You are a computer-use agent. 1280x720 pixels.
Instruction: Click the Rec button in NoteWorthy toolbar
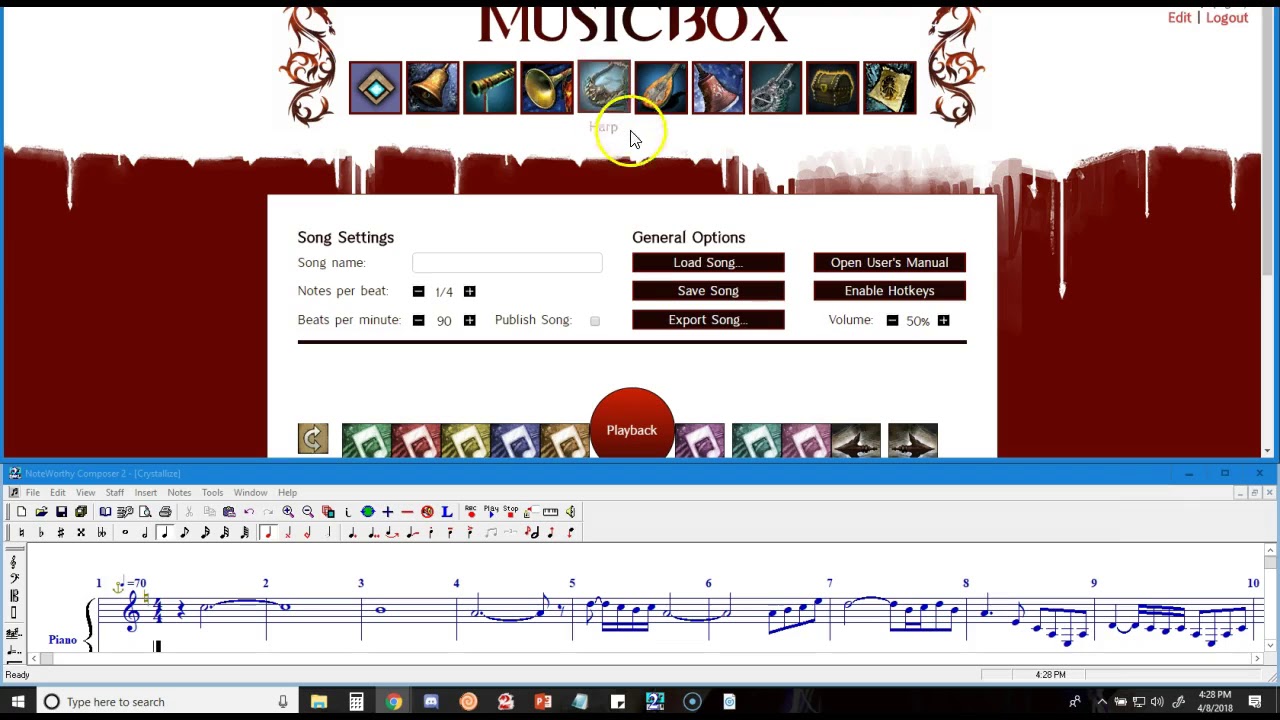pyautogui.click(x=471, y=512)
